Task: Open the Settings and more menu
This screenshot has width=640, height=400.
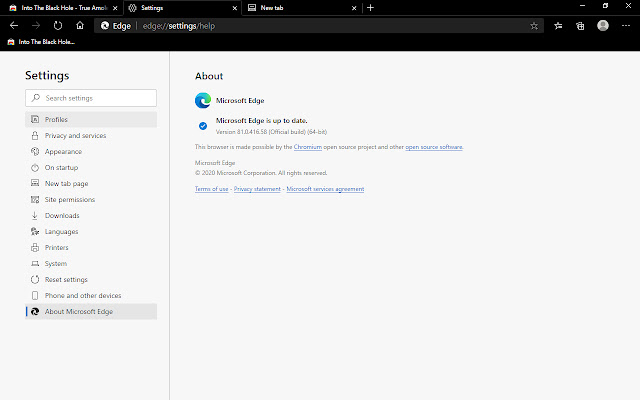Action: coord(626,25)
